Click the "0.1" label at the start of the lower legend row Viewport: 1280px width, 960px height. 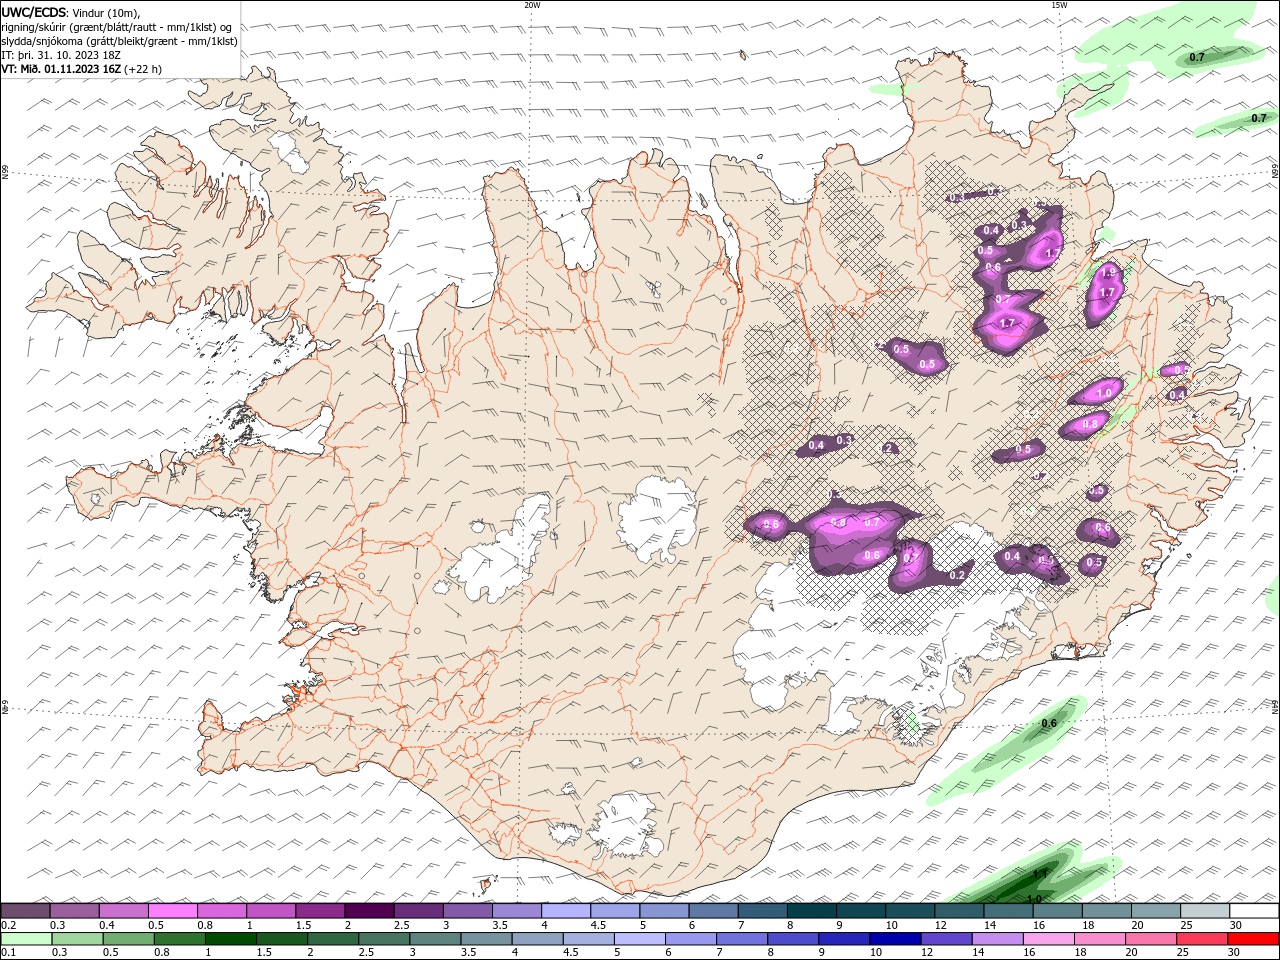tap(9, 952)
